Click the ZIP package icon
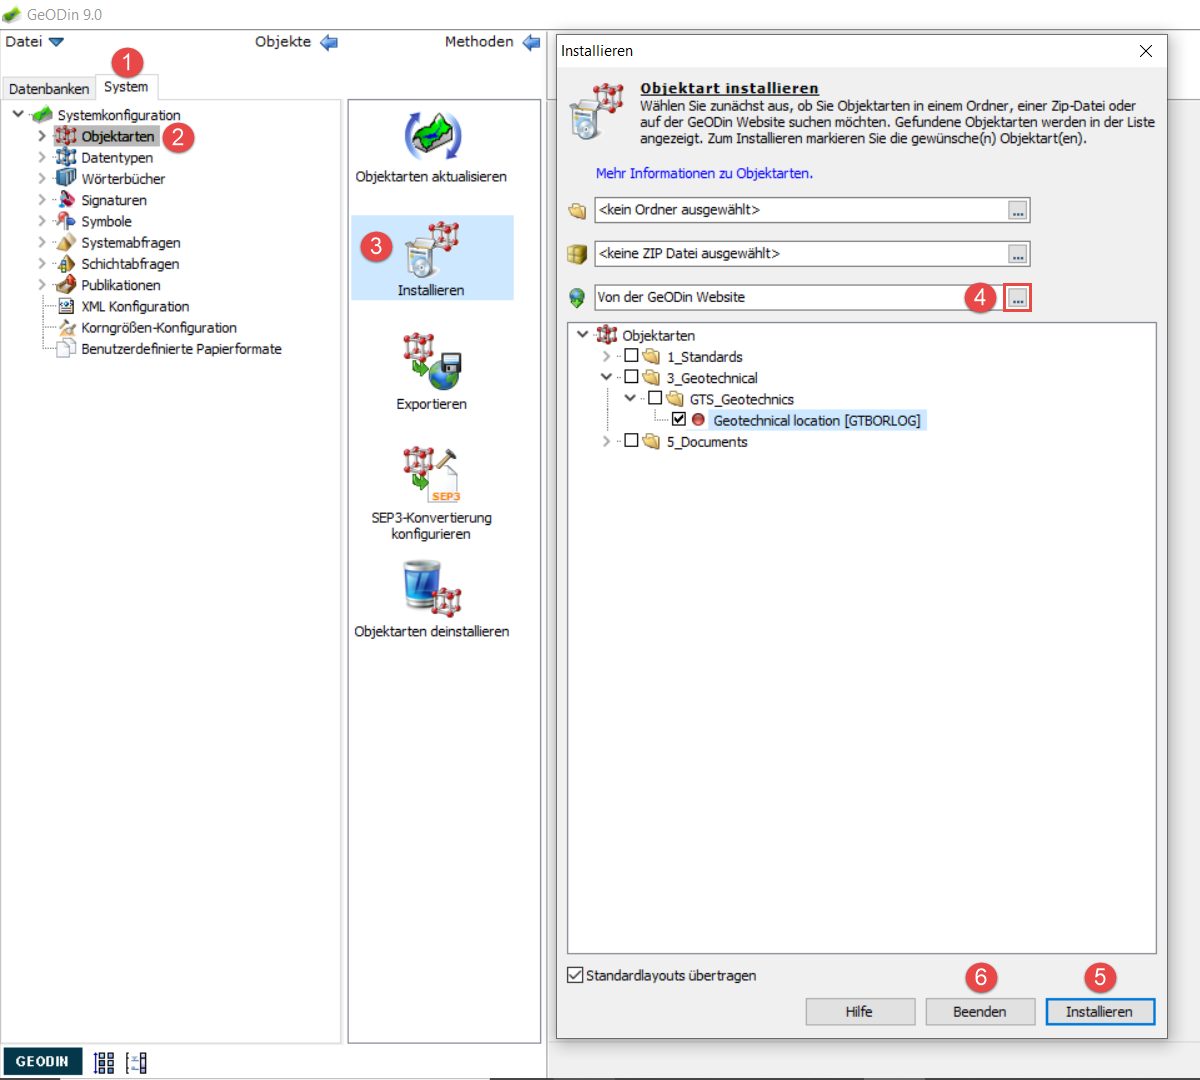Screen dimensions: 1200x1080 click(577, 254)
